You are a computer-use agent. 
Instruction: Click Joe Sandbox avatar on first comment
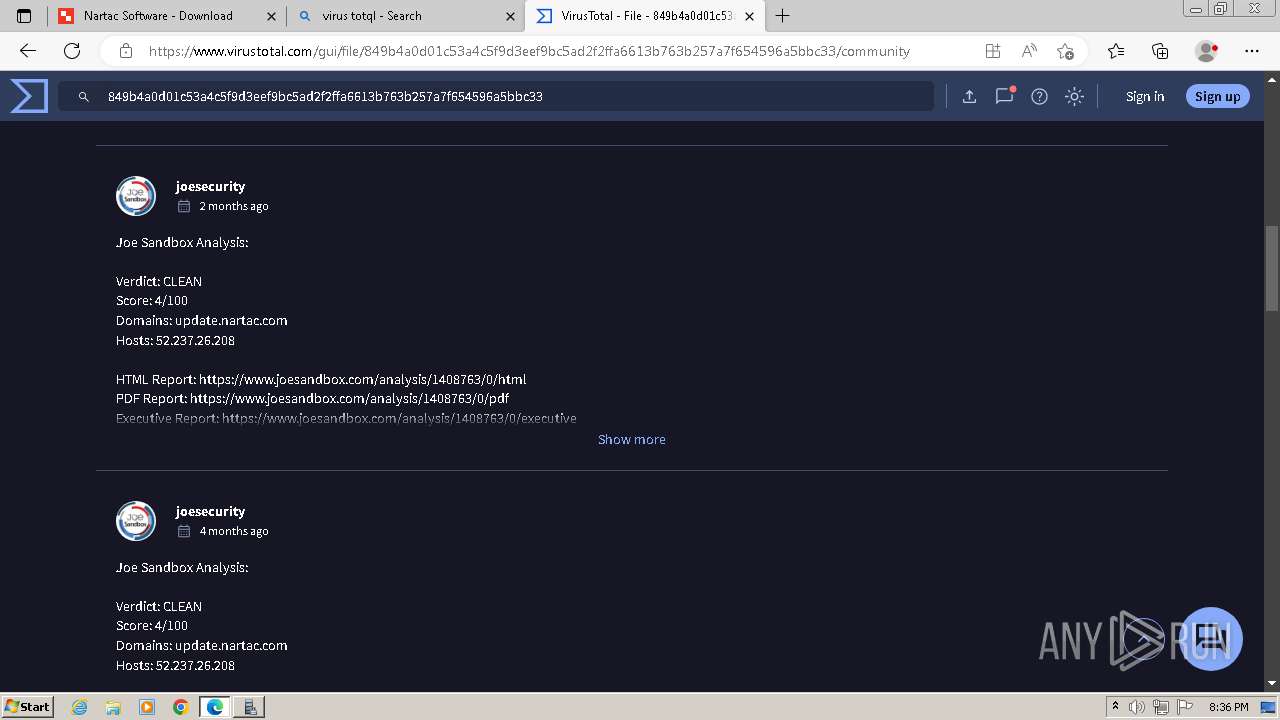(136, 196)
